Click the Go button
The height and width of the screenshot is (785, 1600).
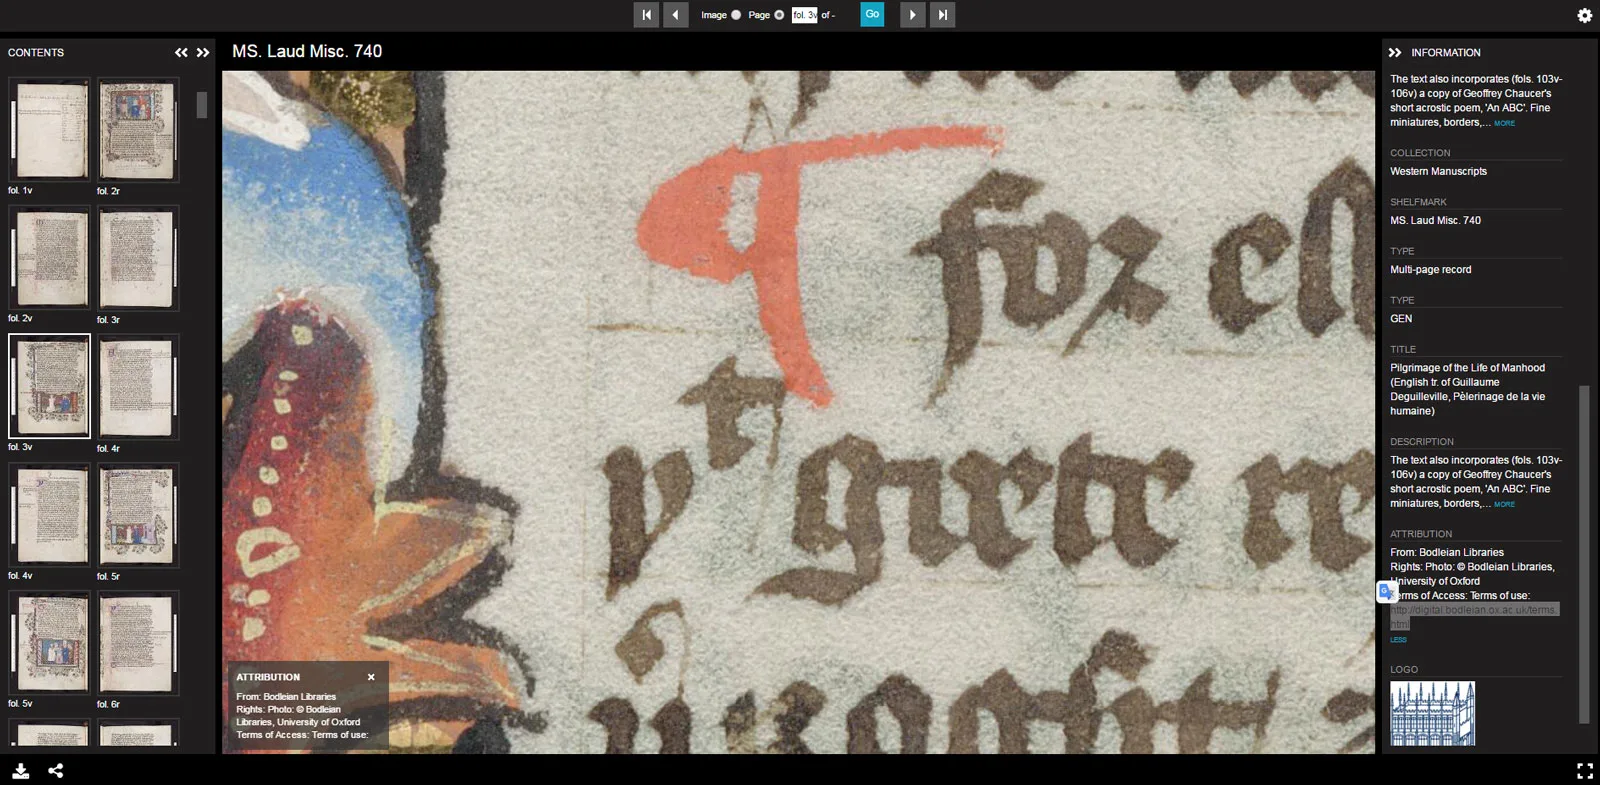pos(872,15)
